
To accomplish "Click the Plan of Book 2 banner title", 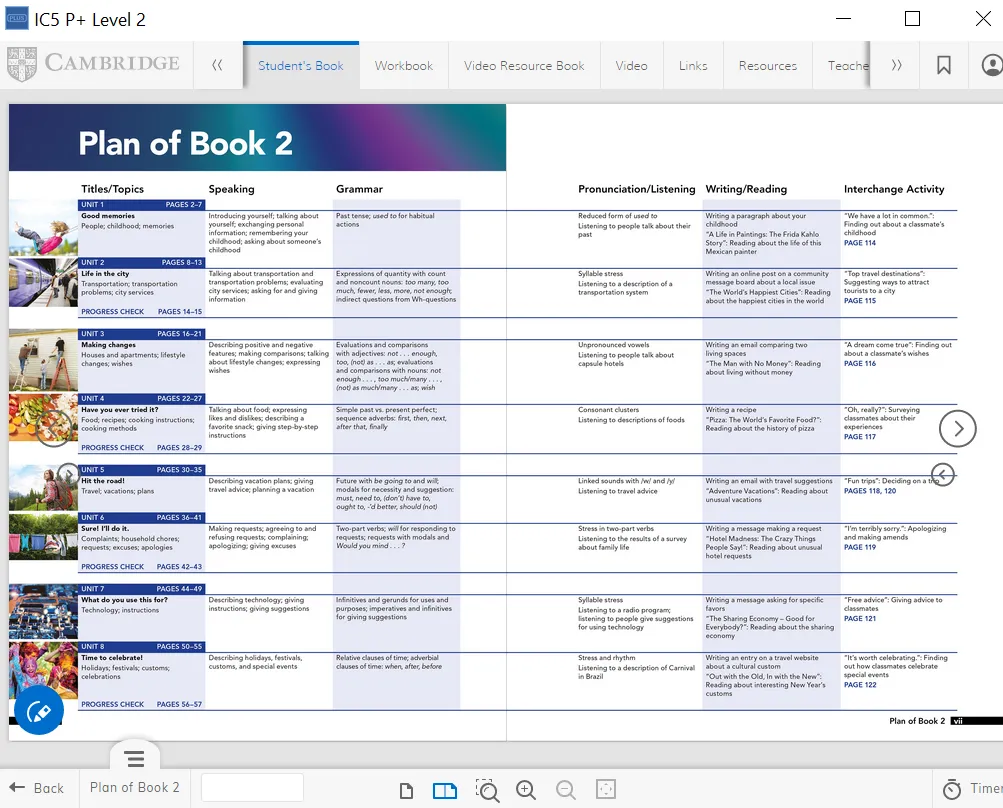I will click(186, 143).
